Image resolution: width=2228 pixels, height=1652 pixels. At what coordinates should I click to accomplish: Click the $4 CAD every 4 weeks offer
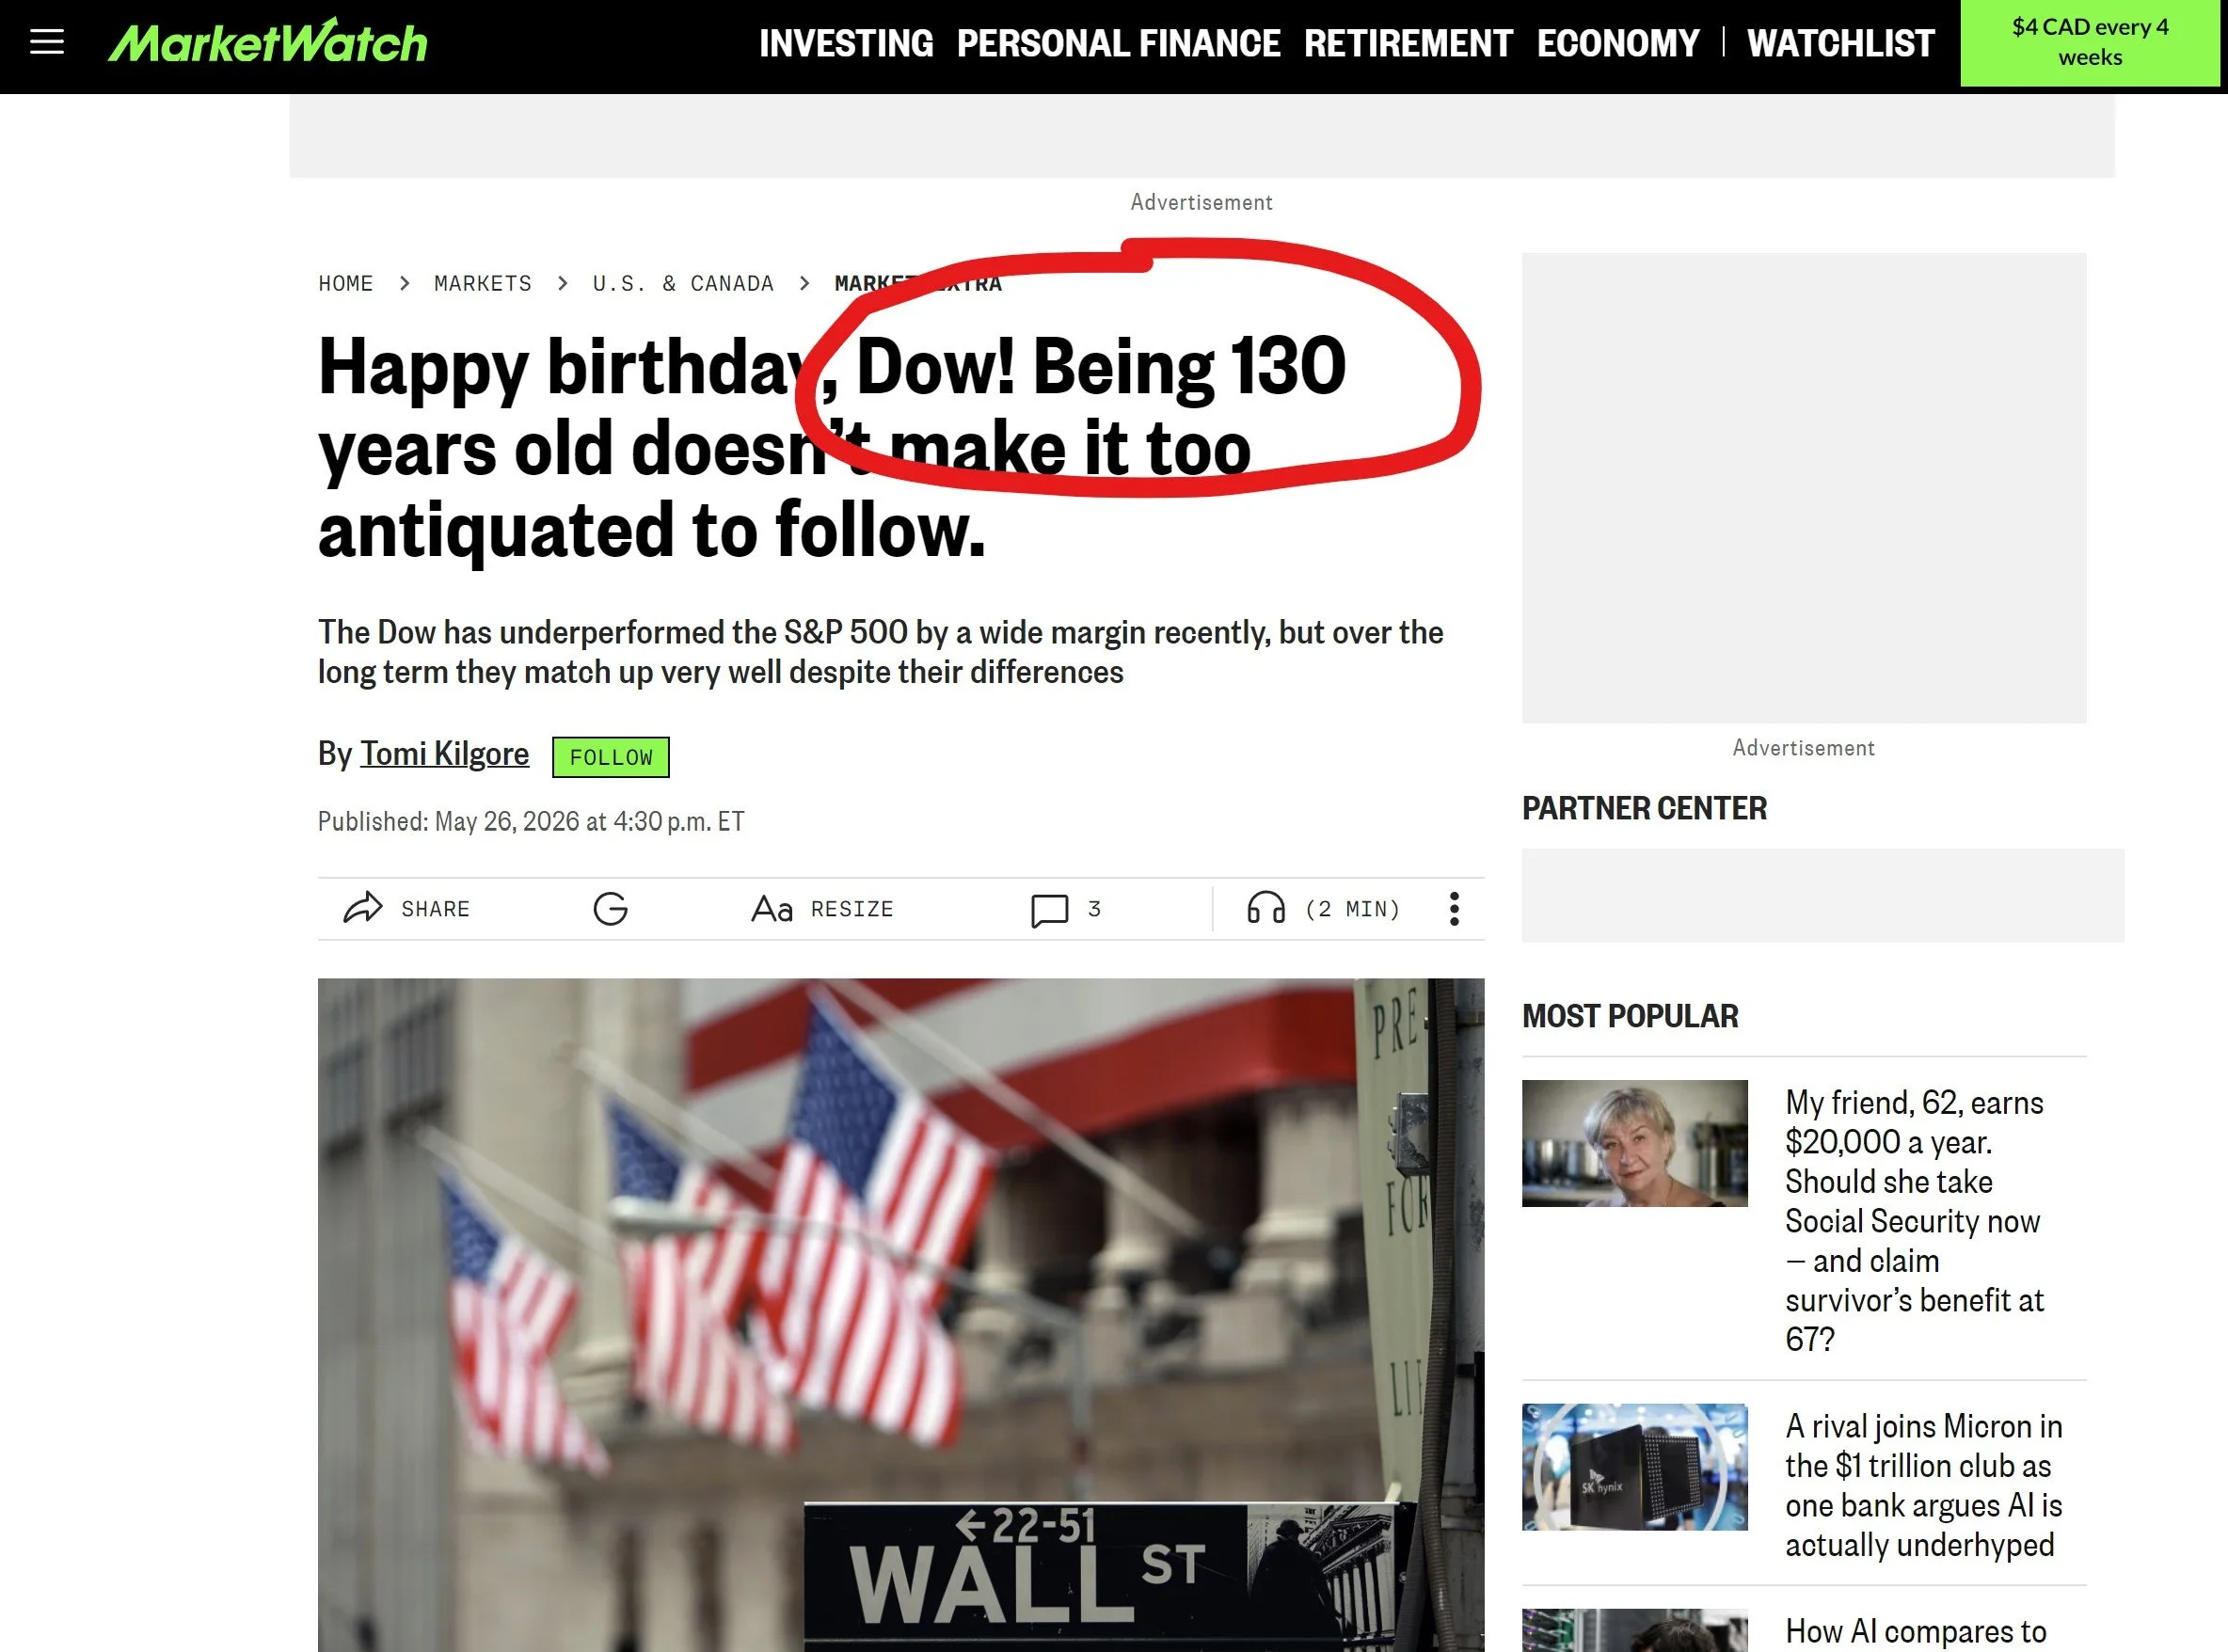(2090, 42)
